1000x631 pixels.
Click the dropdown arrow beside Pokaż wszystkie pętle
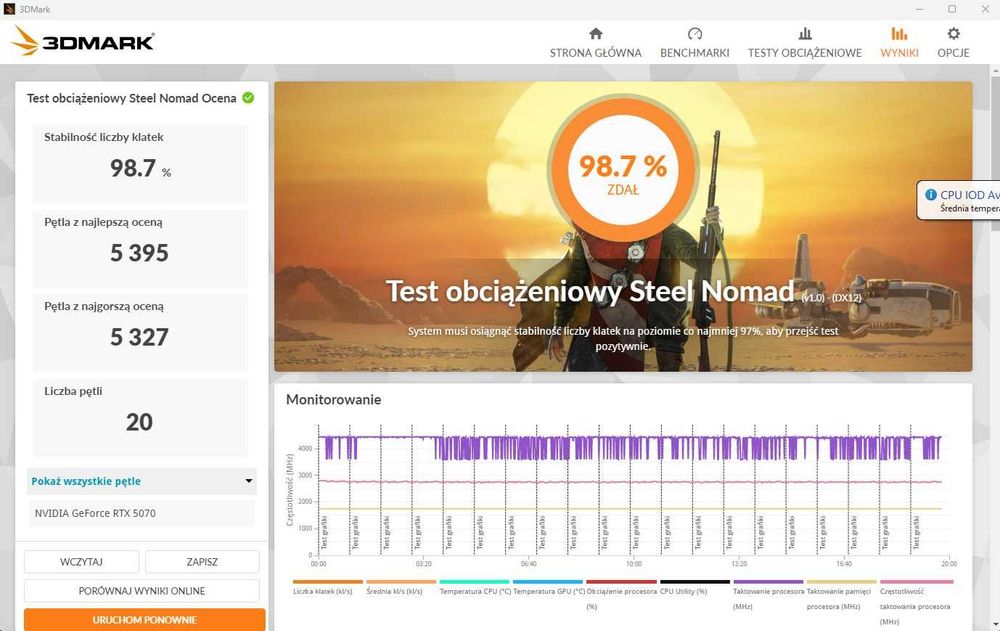[249, 481]
